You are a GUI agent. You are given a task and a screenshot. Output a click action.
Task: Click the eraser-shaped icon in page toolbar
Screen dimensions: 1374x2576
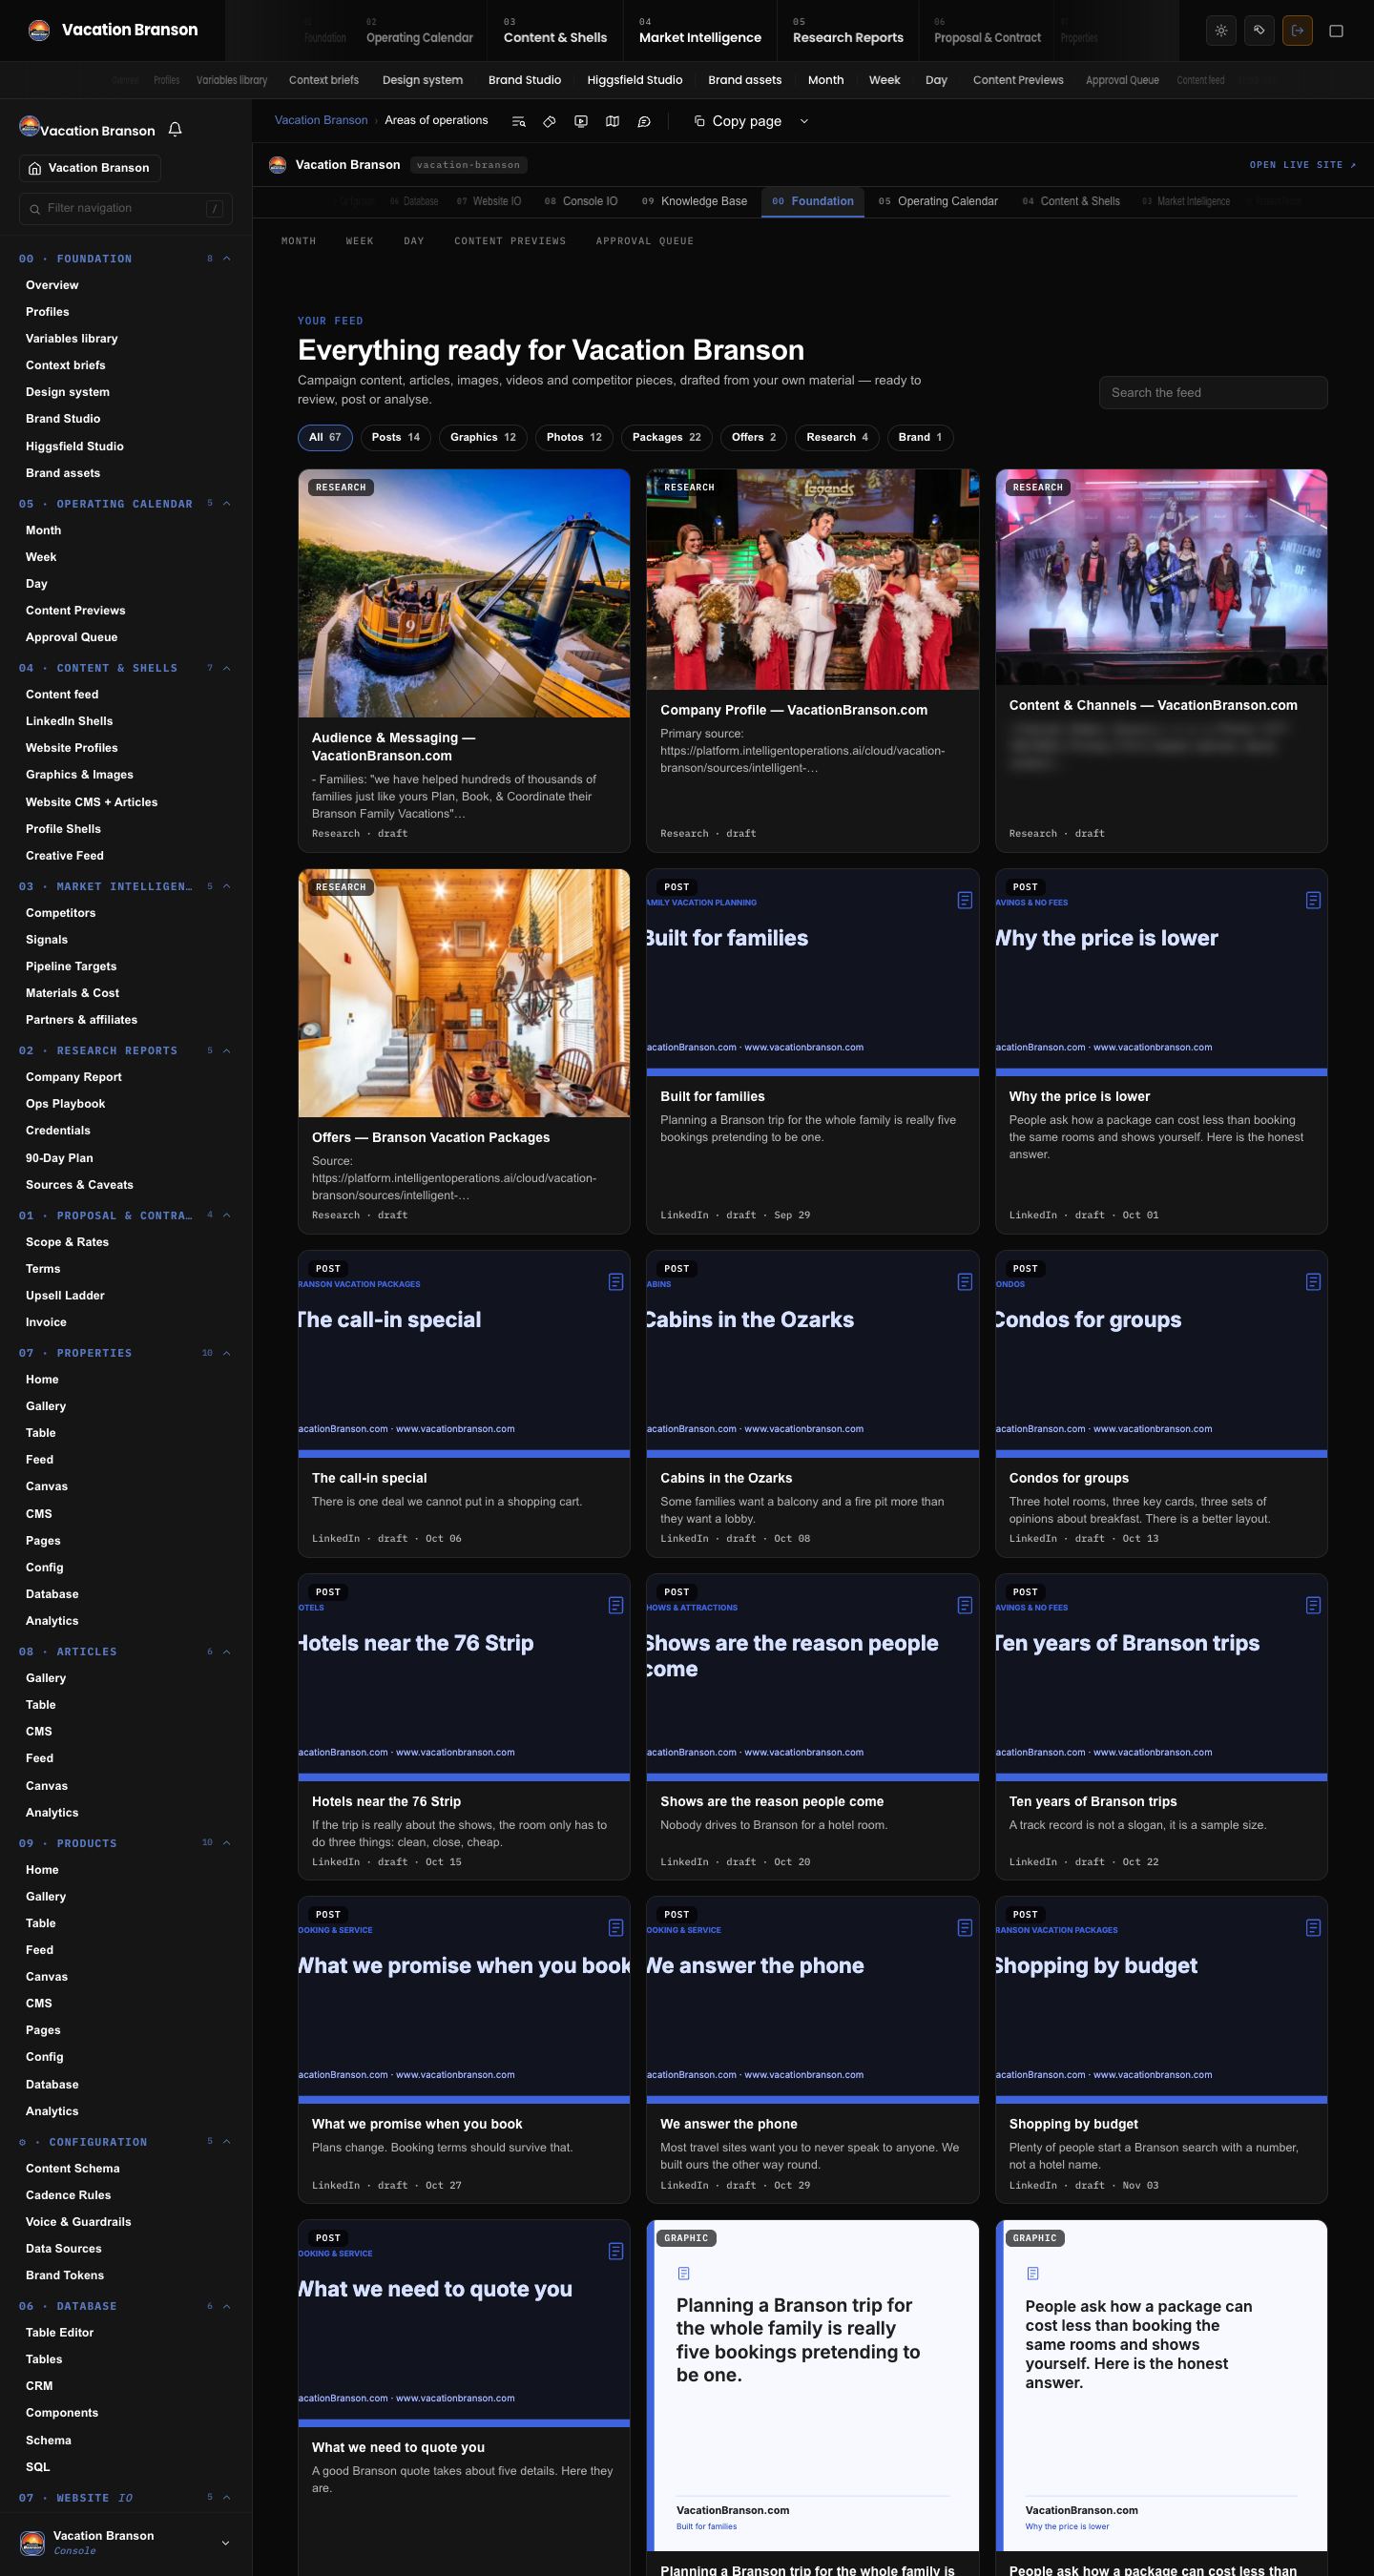point(549,121)
